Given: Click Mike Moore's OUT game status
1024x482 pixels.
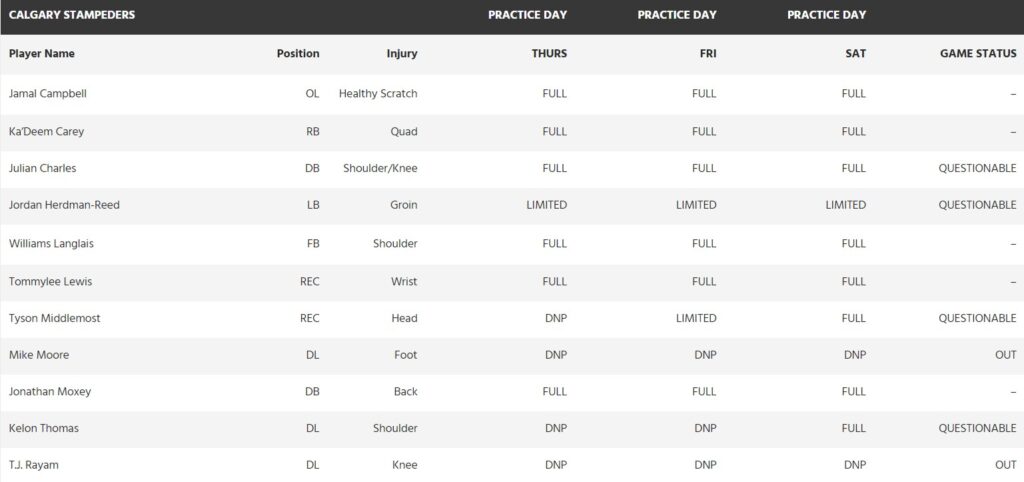Looking at the screenshot, I should [1005, 355].
